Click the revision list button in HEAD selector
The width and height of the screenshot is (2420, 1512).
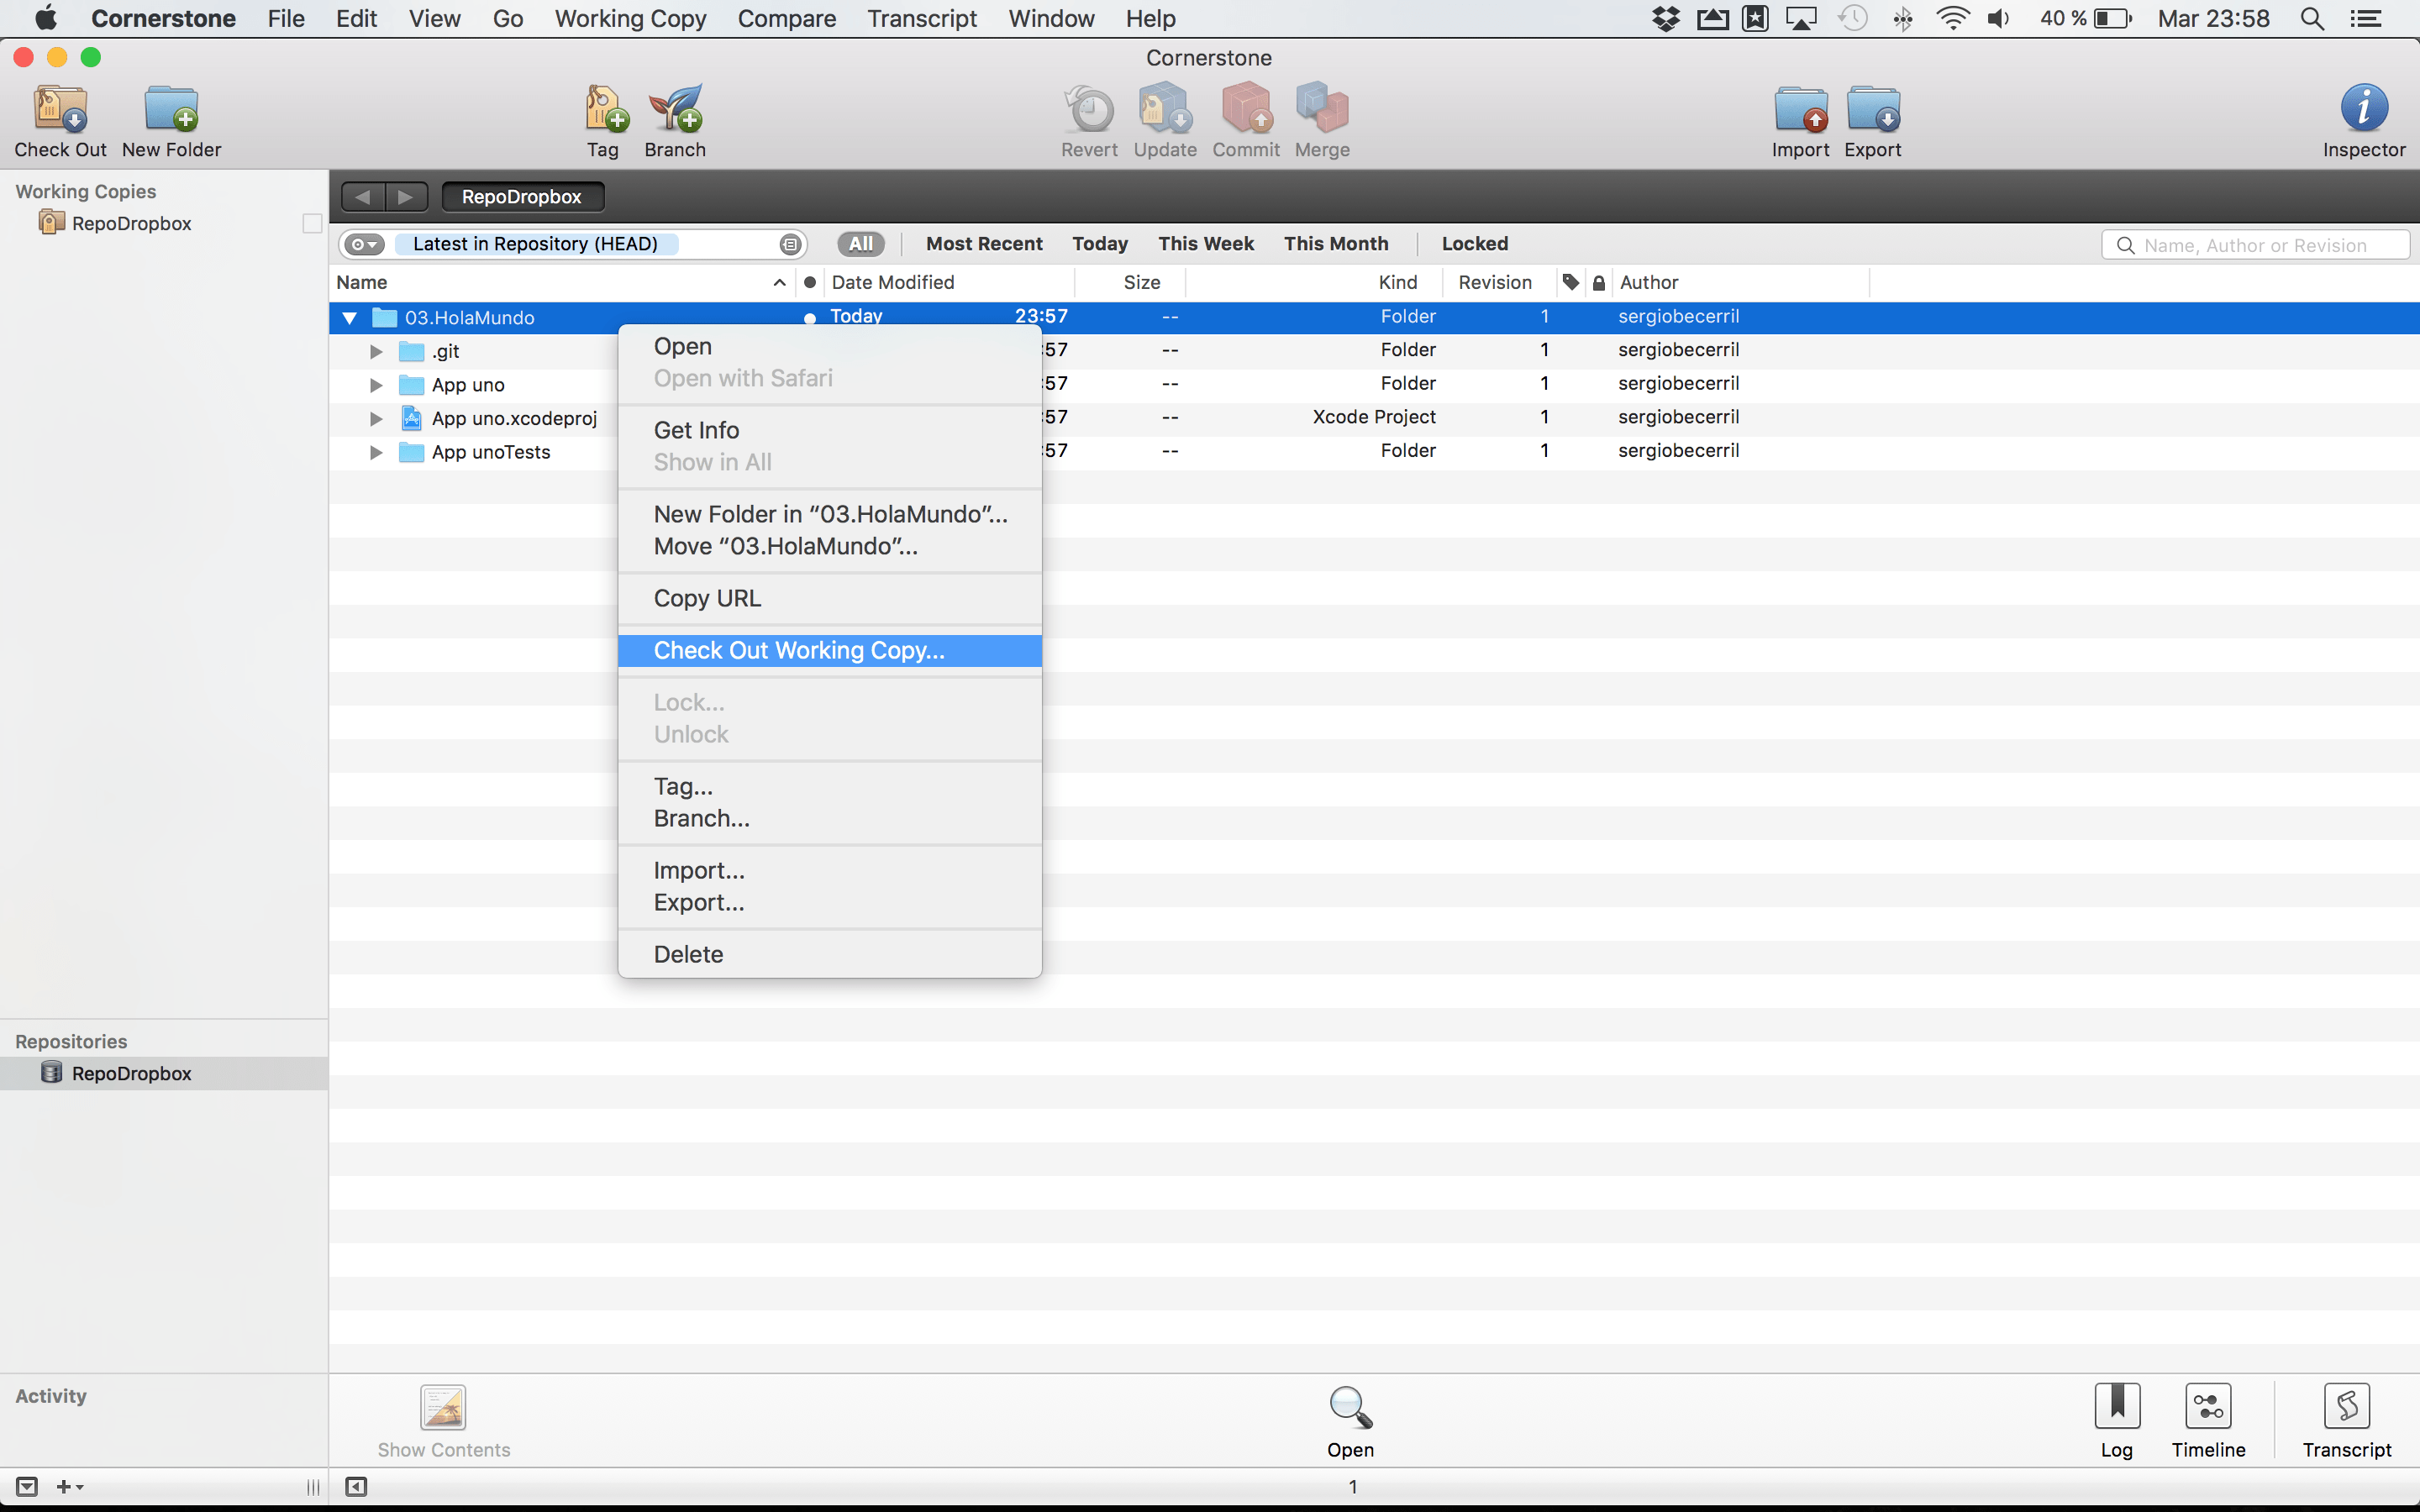tap(790, 244)
